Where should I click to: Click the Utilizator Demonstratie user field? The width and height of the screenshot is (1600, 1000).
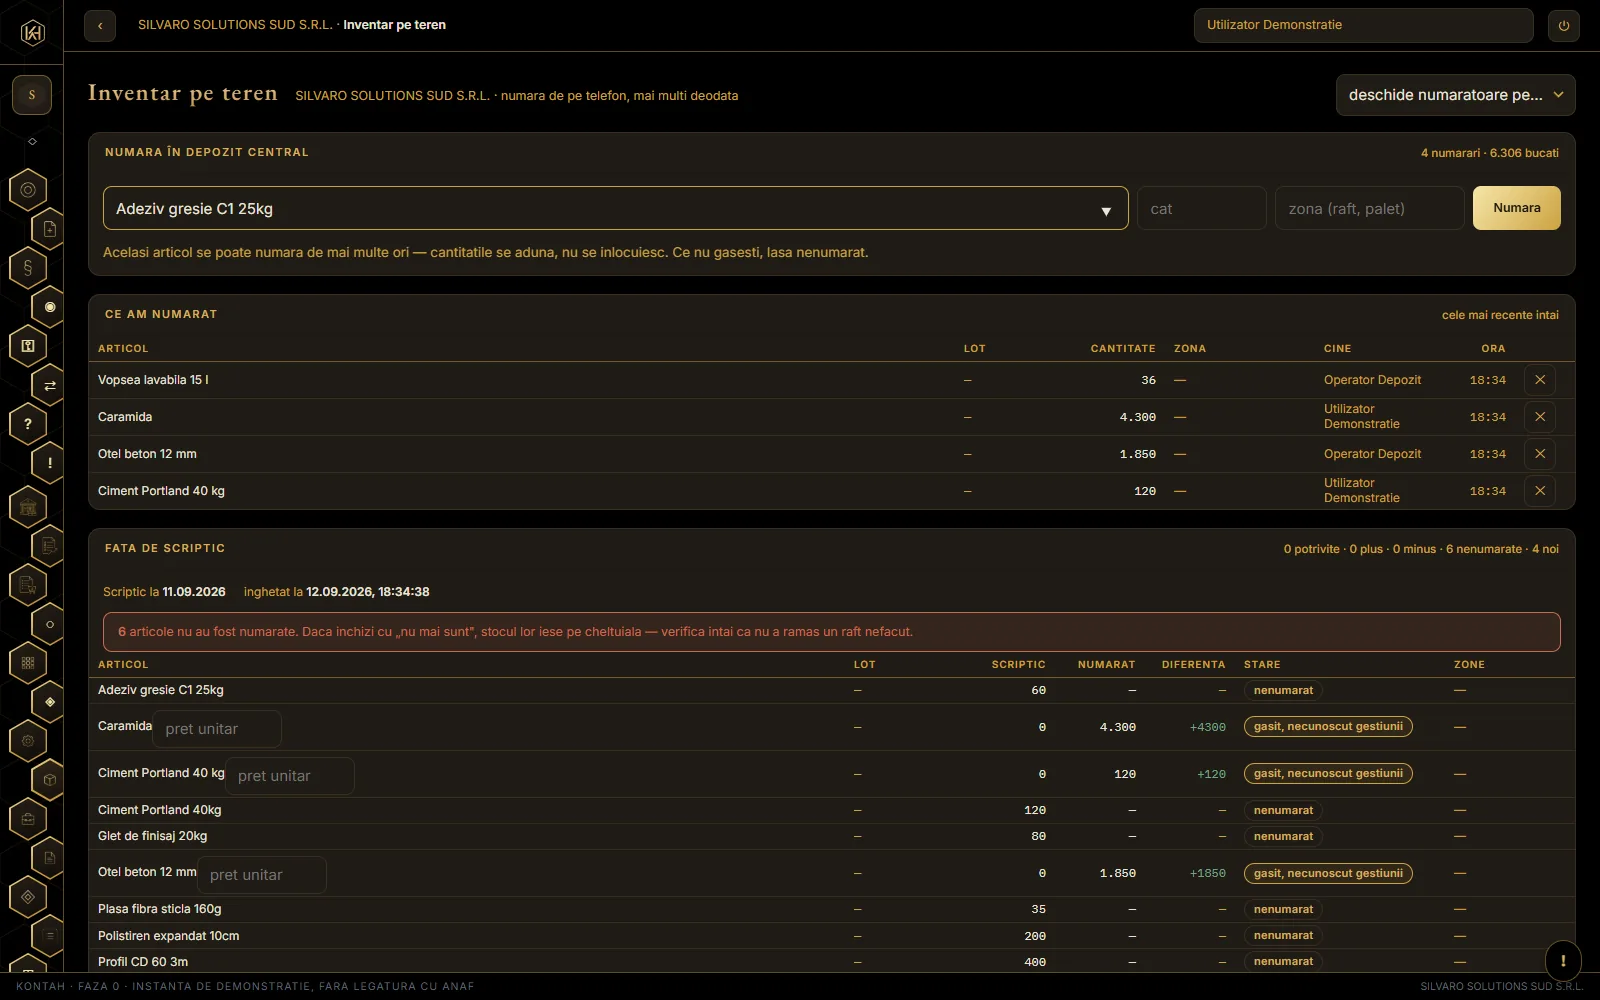coord(1363,26)
